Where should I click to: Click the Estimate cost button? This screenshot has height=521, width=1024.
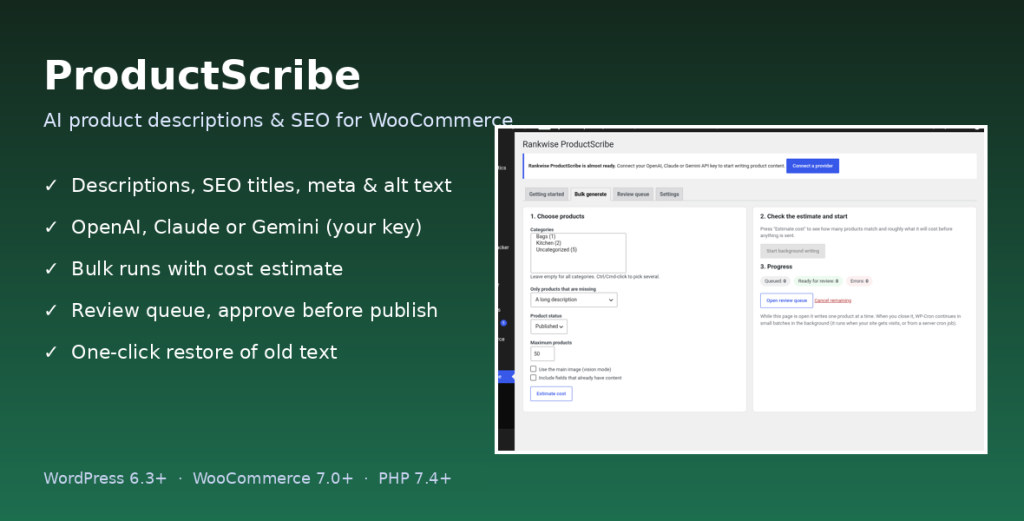click(x=551, y=394)
